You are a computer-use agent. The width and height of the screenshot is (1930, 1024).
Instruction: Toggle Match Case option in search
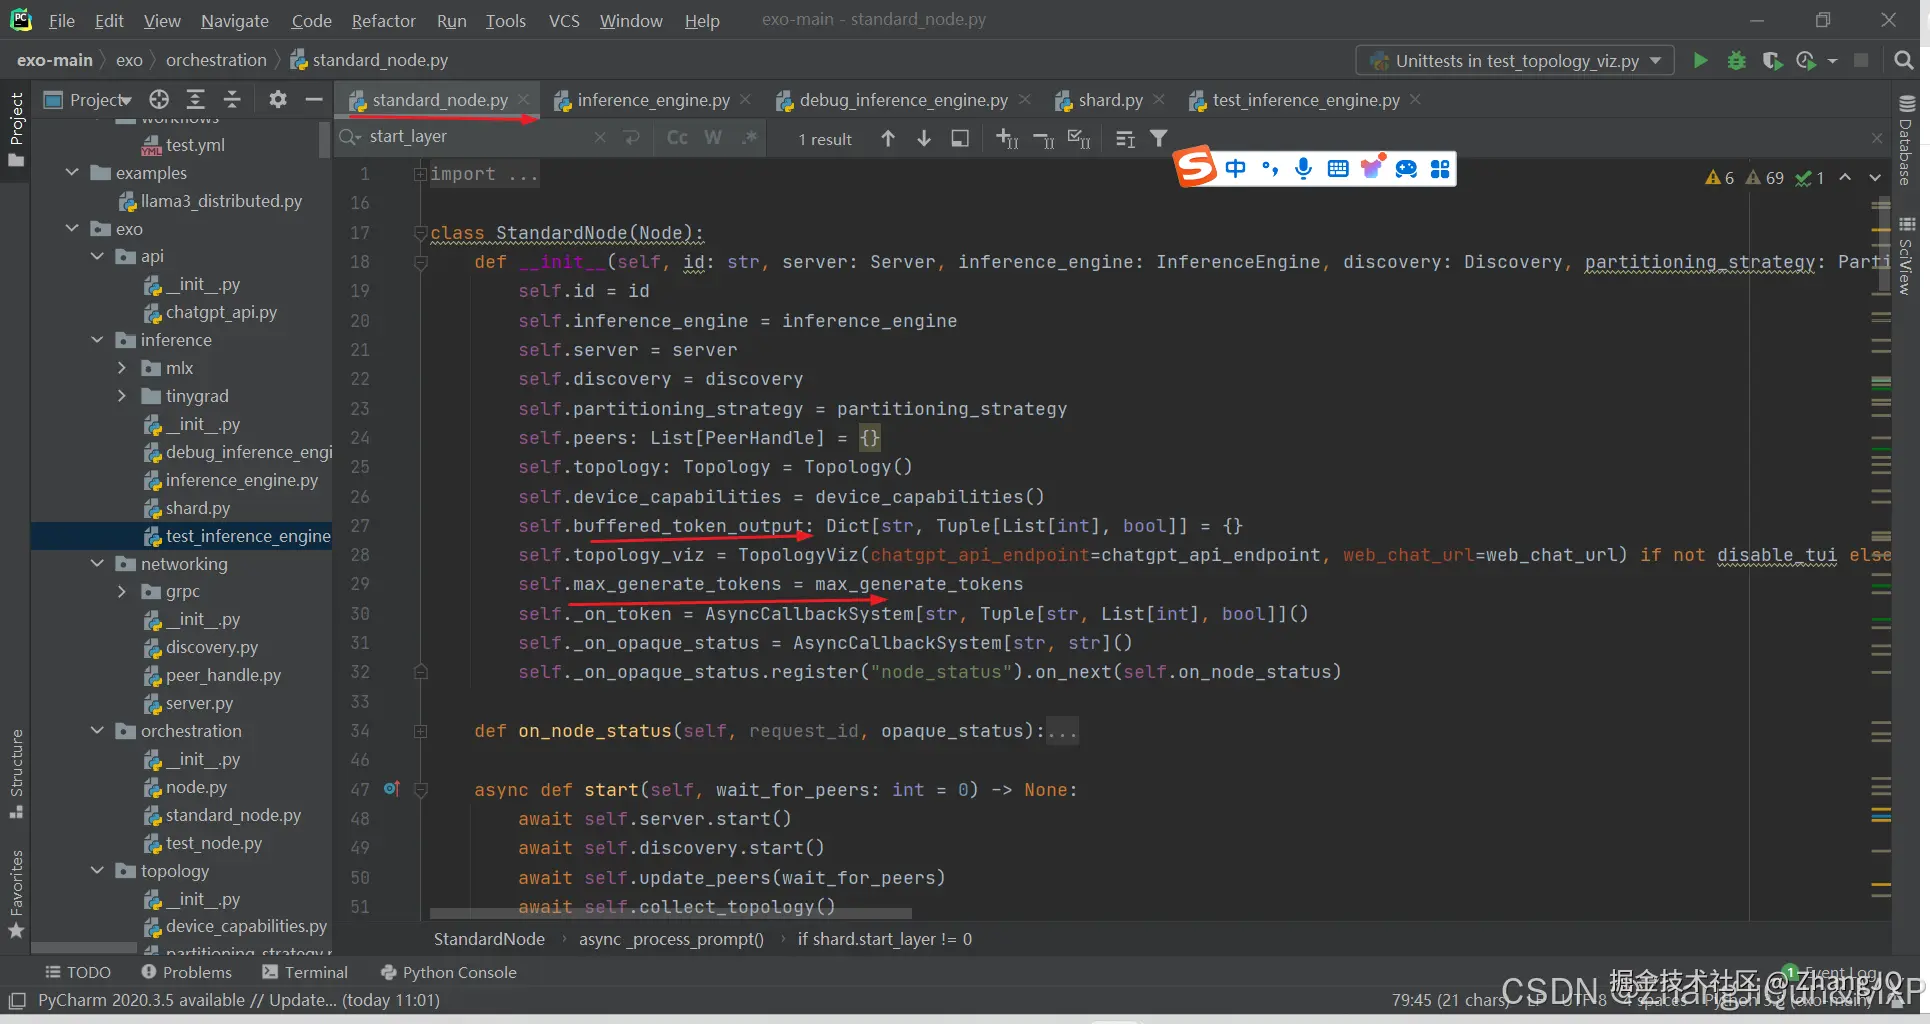[x=677, y=138]
